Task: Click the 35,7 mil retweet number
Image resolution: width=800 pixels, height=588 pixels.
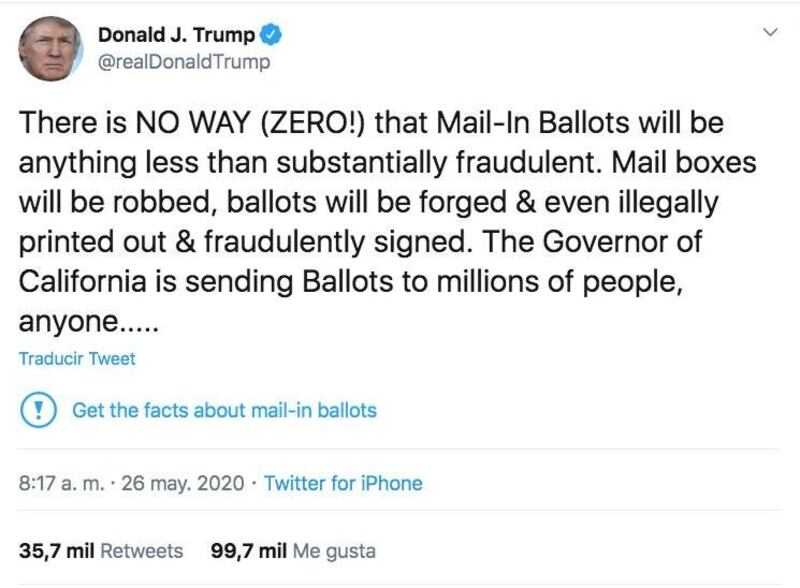Action: pyautogui.click(x=57, y=550)
